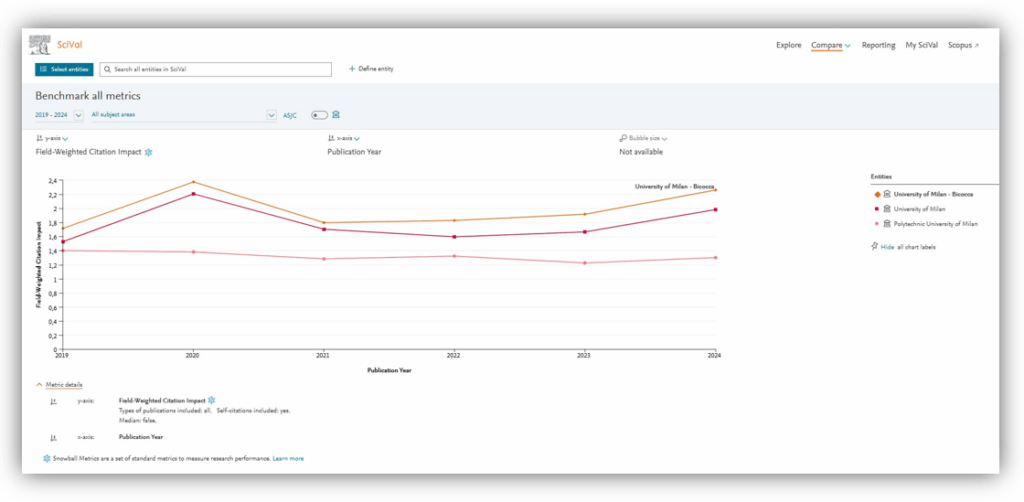The image size is (1024, 502).
Task: Click the axis icon in Metric details x-axis row
Action: click(x=54, y=437)
